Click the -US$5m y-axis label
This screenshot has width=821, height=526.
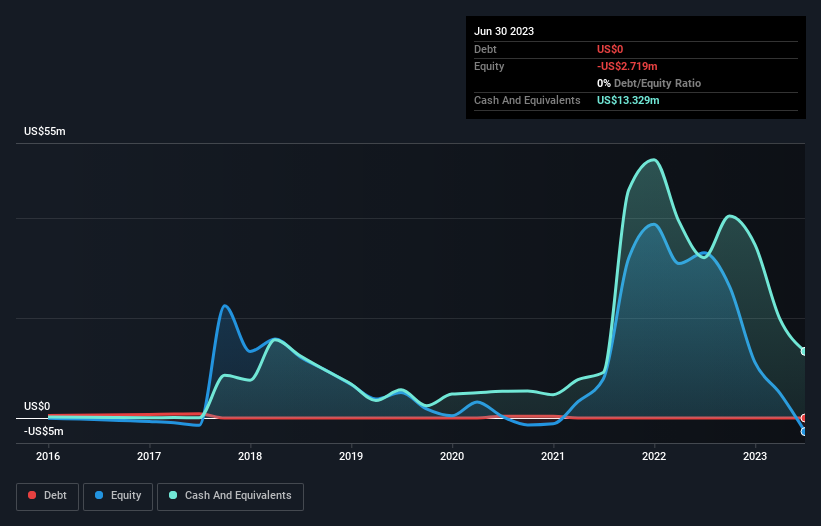(x=43, y=432)
